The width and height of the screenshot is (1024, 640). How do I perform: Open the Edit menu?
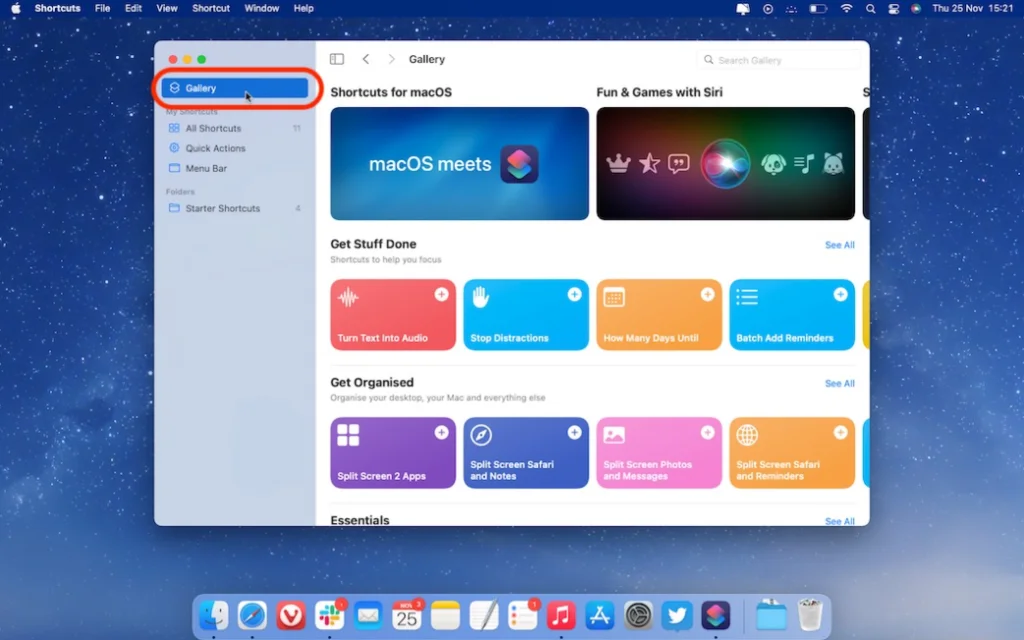[x=133, y=8]
